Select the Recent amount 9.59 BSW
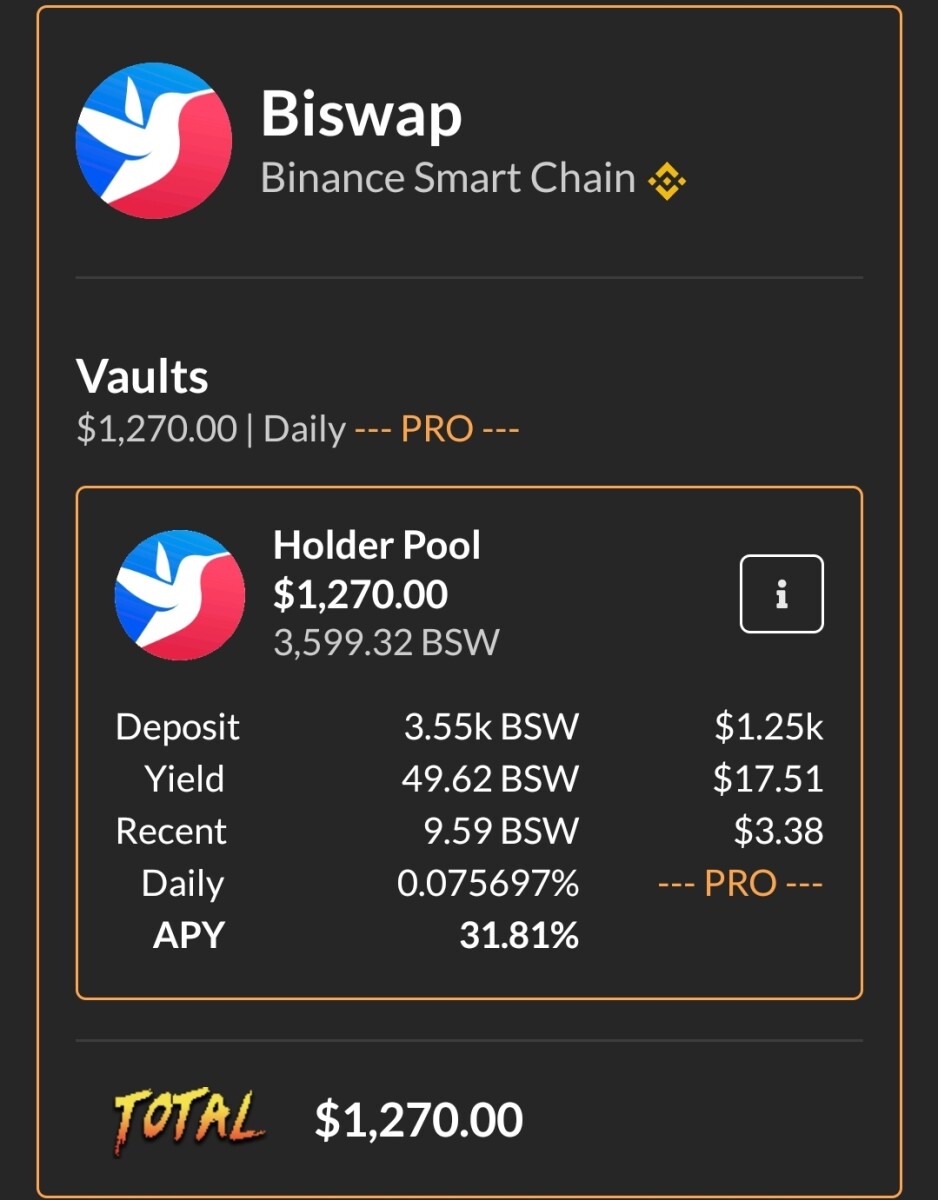938x1200 pixels. coord(501,832)
